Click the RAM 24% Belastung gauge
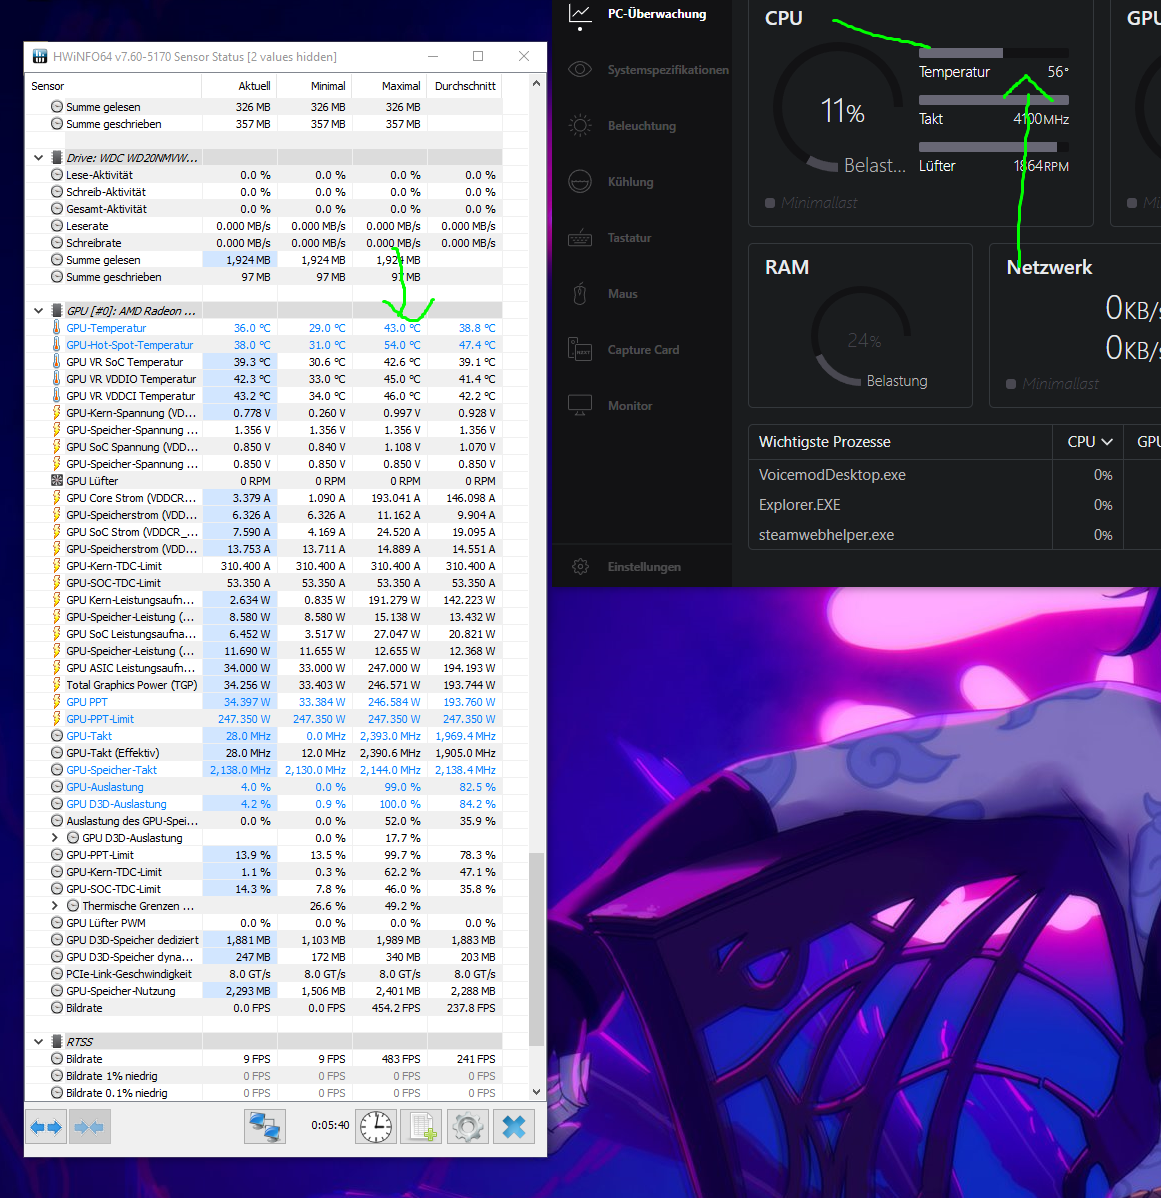 click(x=861, y=337)
